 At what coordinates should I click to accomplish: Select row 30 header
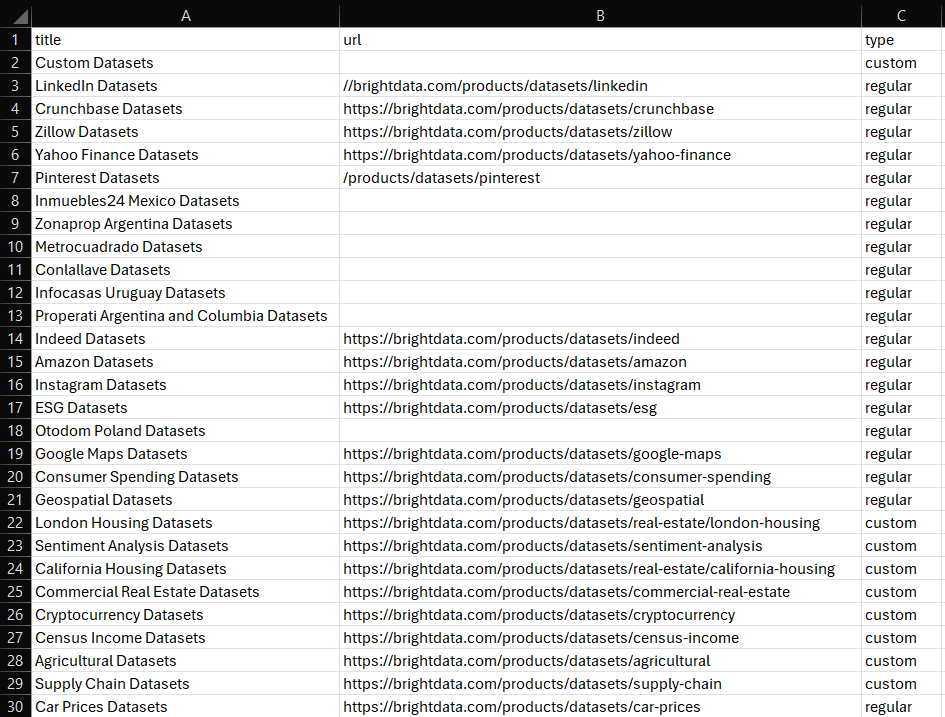coord(15,706)
